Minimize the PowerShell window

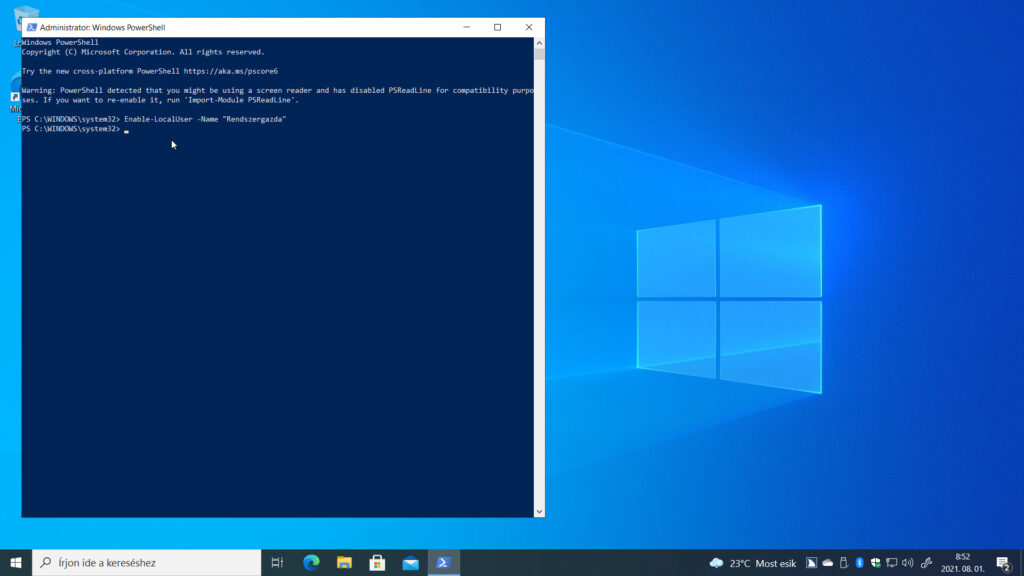tap(466, 27)
